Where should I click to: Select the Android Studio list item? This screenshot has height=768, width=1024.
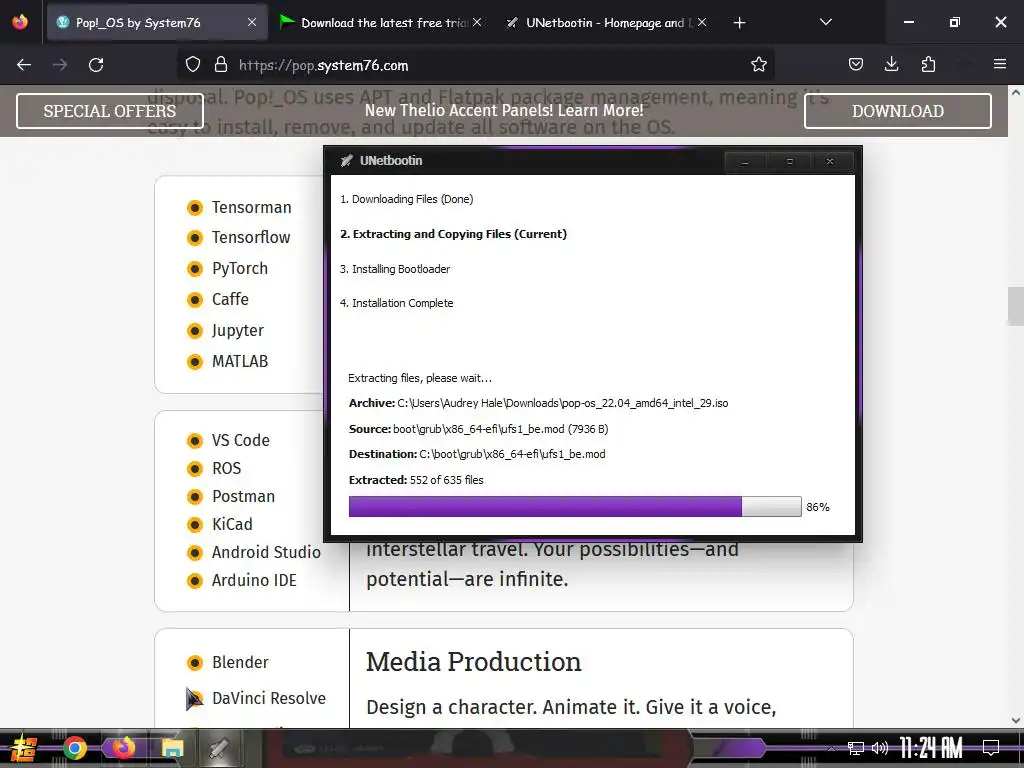coord(266,552)
